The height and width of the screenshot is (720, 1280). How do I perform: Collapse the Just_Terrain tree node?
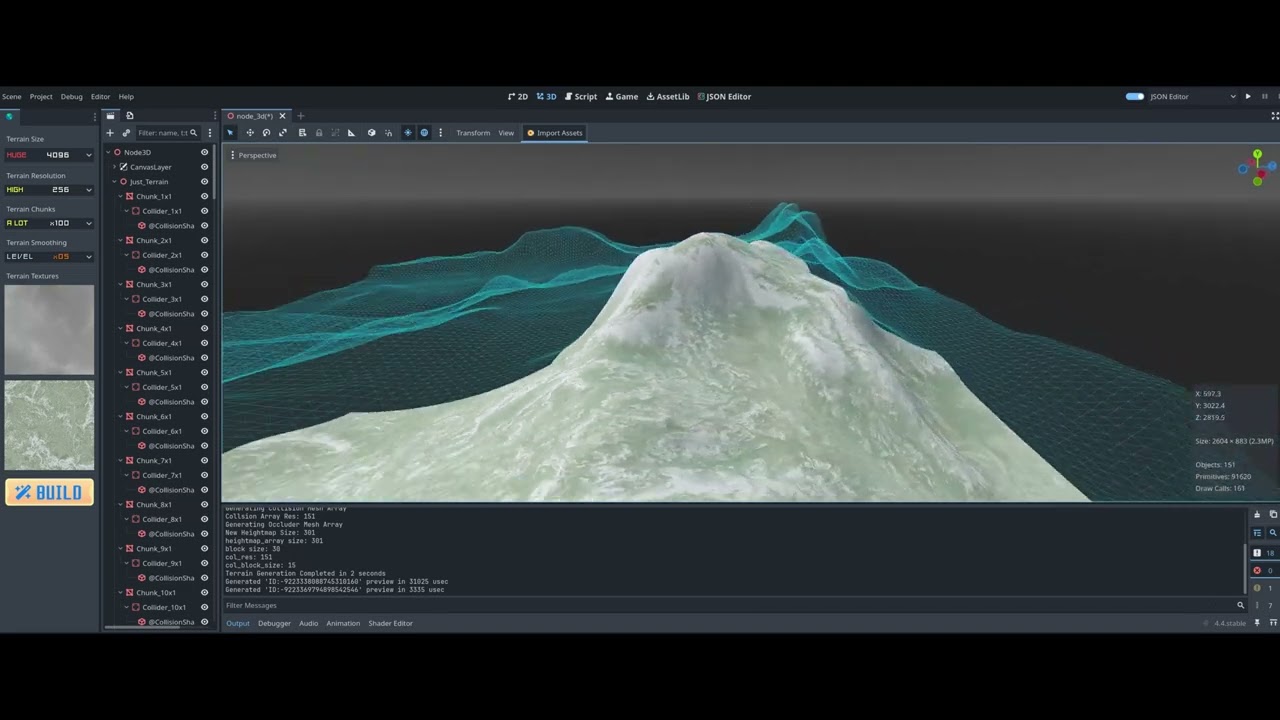coord(114,182)
